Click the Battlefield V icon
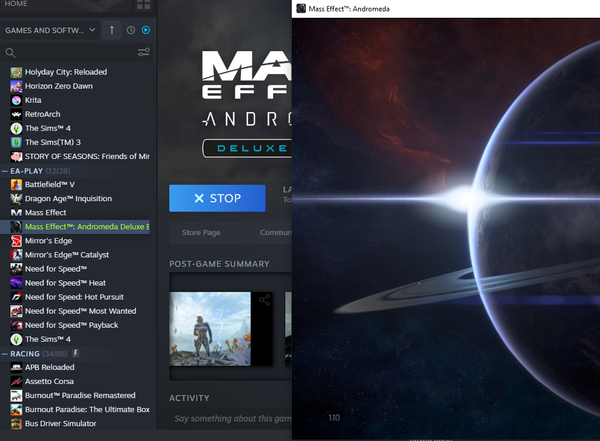This screenshot has width=600, height=441. 16,185
